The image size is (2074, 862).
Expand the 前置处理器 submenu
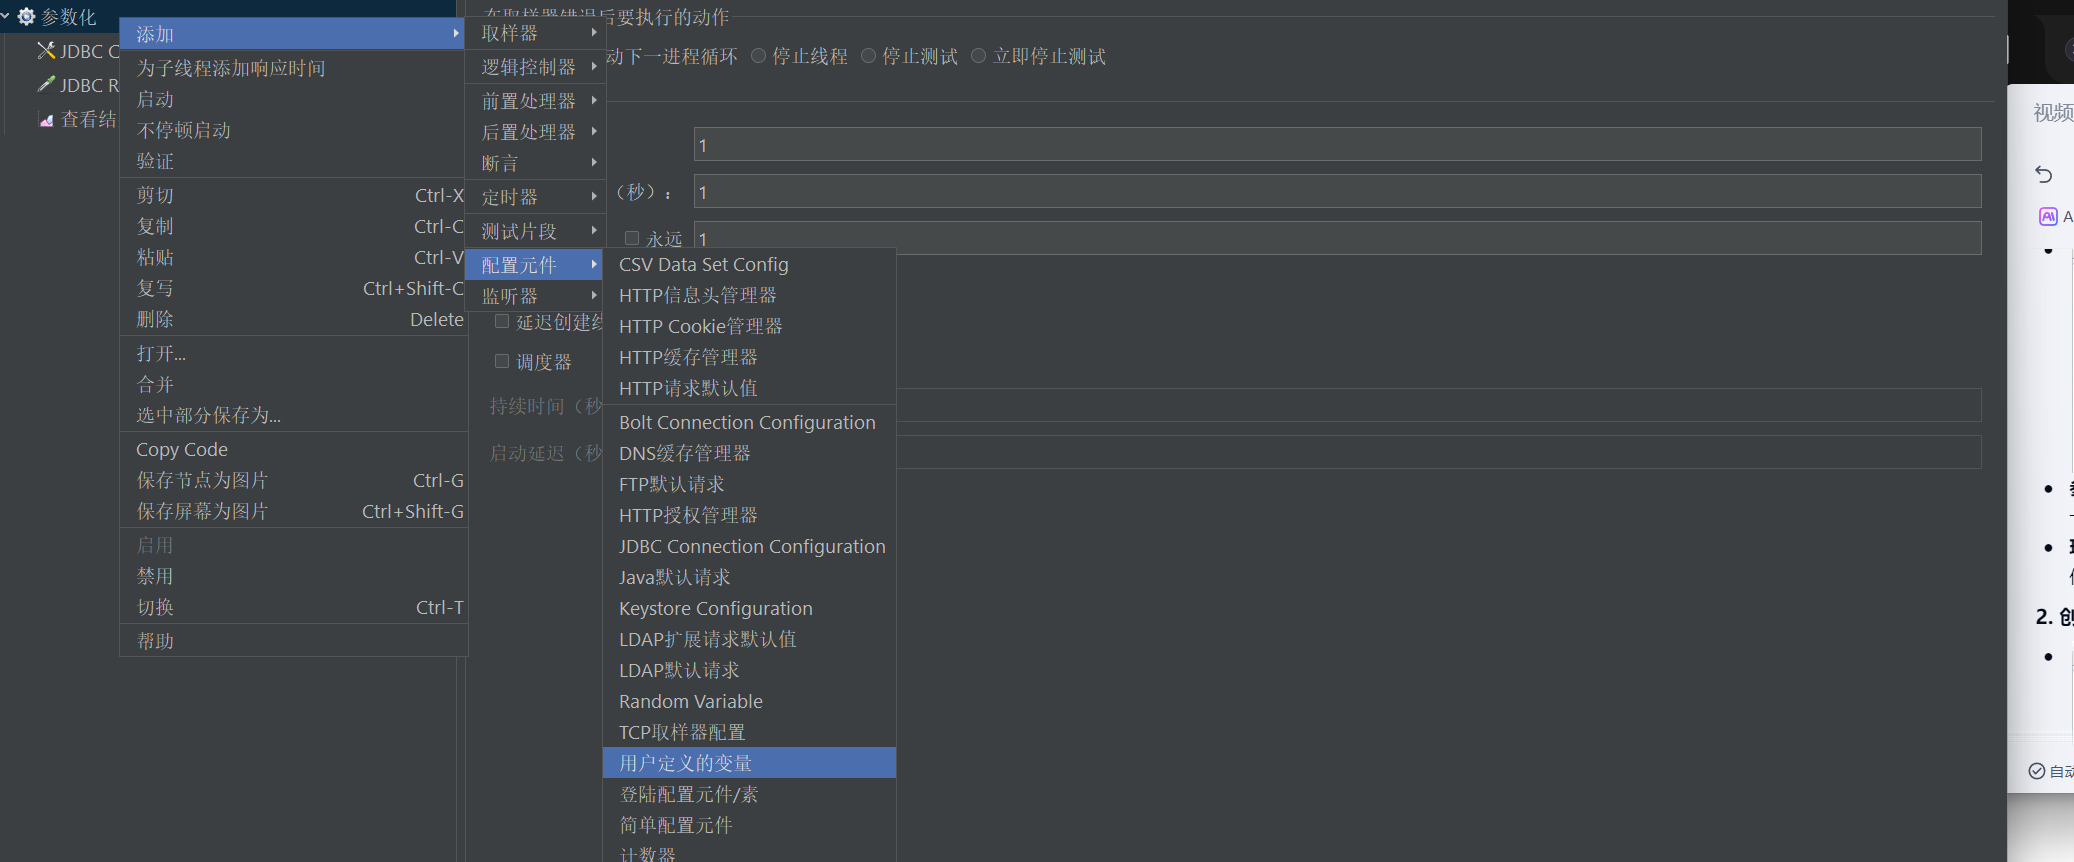pos(536,101)
